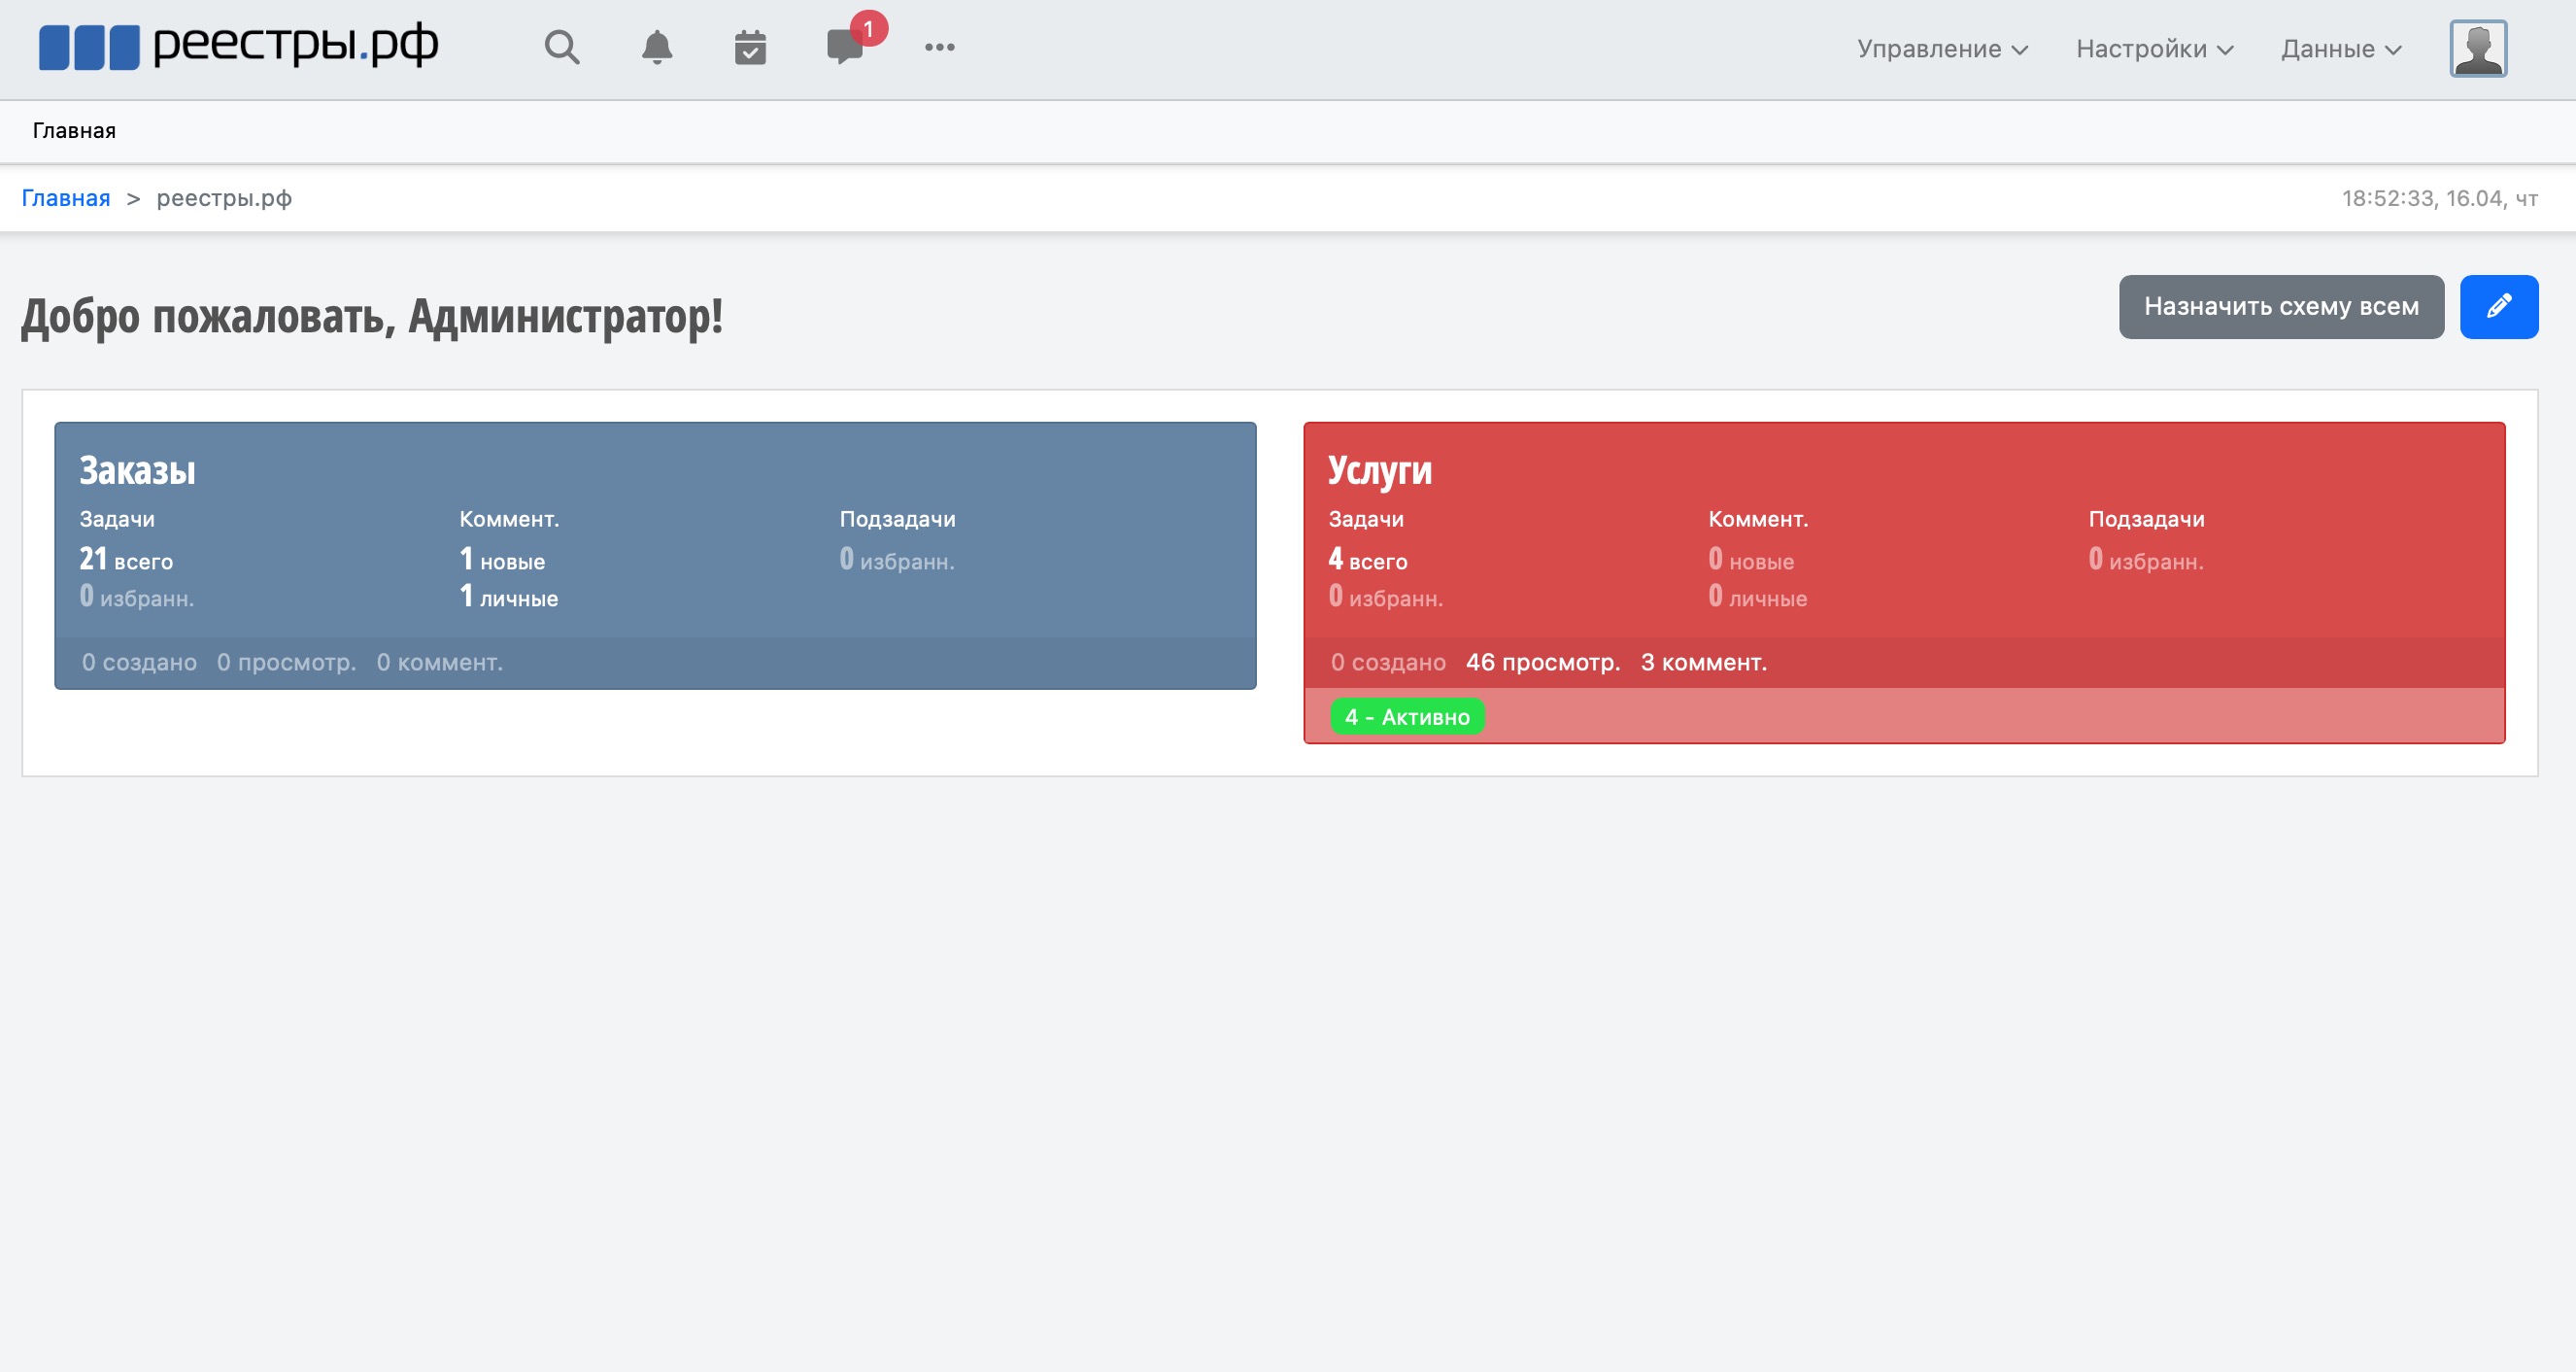
Task: Open 0 личные comments in Услуги
Action: click(1758, 596)
